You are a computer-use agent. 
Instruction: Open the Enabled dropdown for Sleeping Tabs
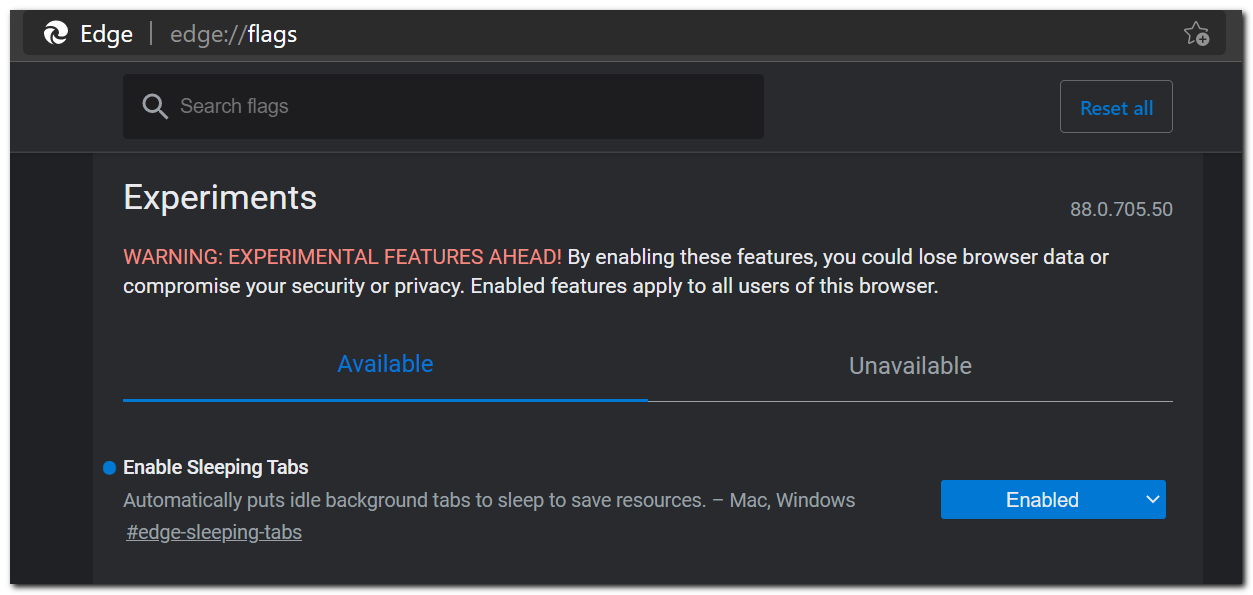pyautogui.click(x=1053, y=499)
